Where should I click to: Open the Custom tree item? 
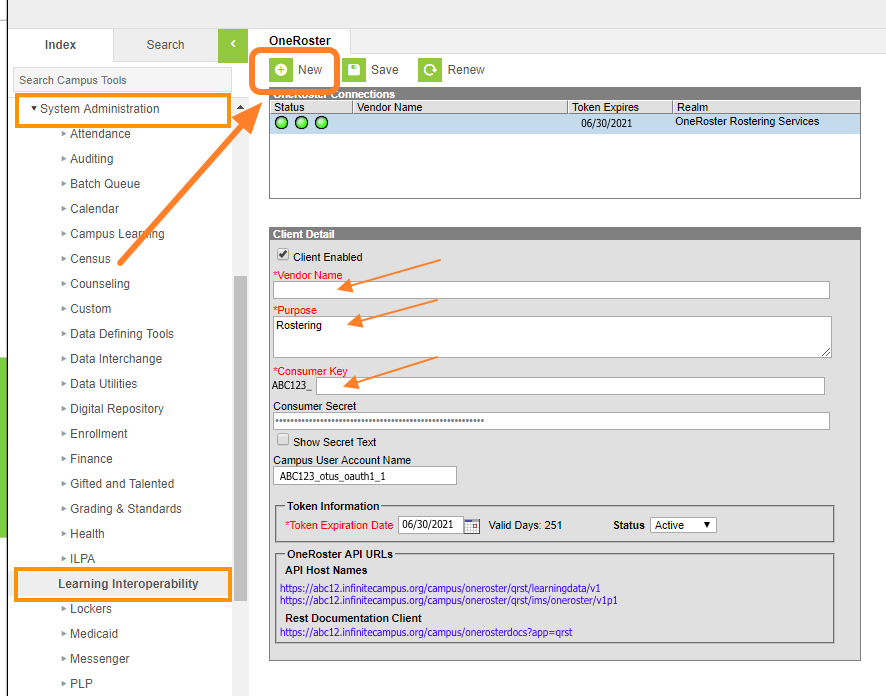[90, 309]
